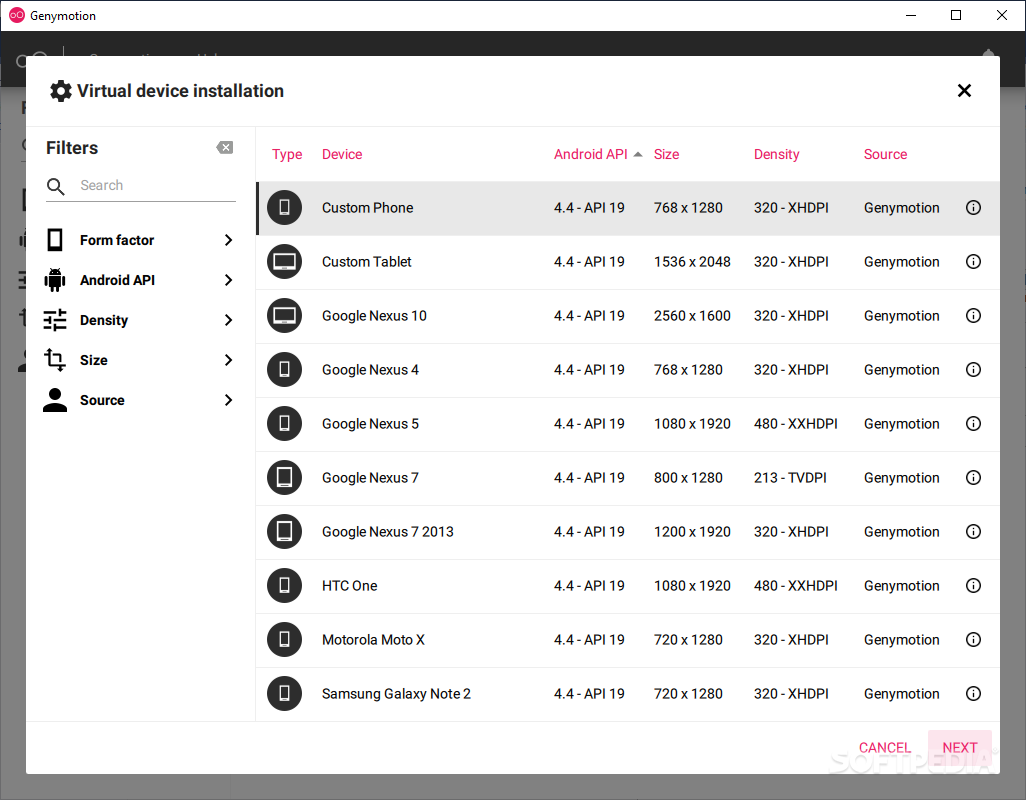Click the tablet type icon for Custom Tablet
Viewport: 1026px width, 800px height.
pyautogui.click(x=284, y=262)
